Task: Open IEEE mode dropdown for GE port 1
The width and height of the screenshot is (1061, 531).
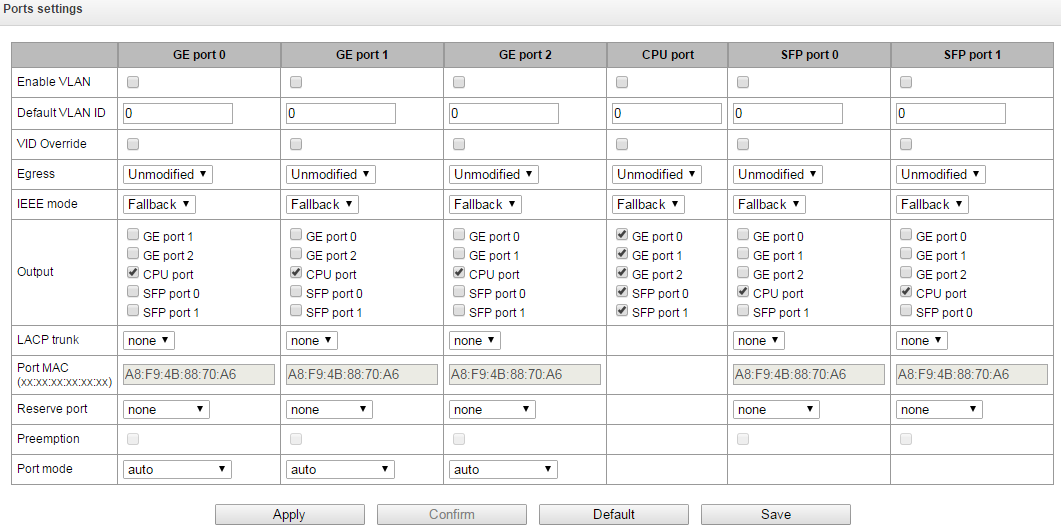Action: (322, 204)
